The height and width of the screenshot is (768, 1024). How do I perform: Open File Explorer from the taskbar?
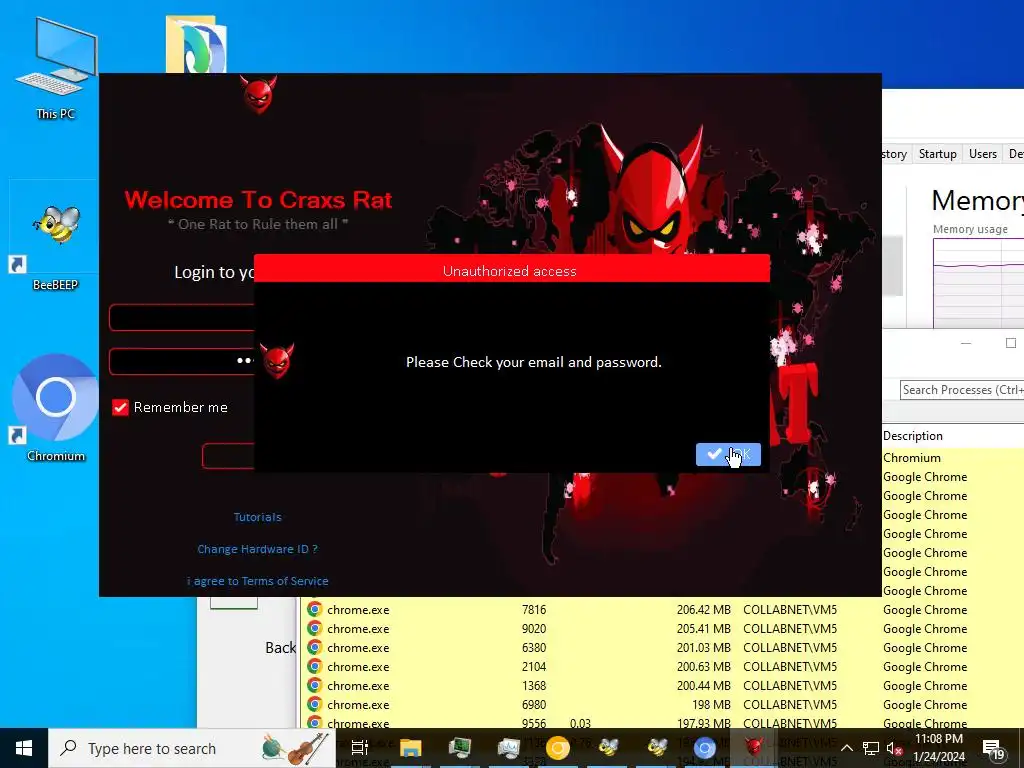click(x=411, y=748)
